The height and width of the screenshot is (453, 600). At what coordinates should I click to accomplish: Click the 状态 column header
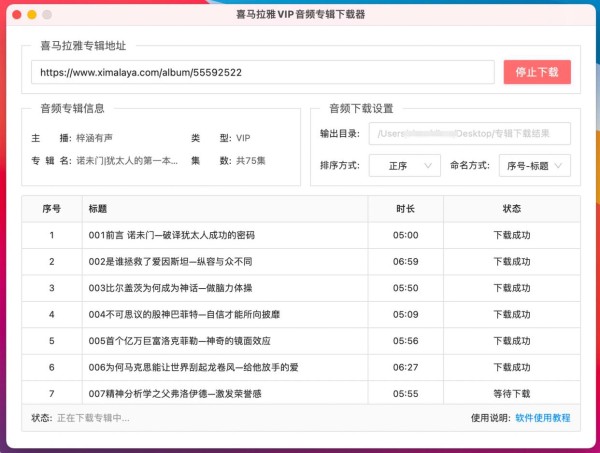pos(512,209)
